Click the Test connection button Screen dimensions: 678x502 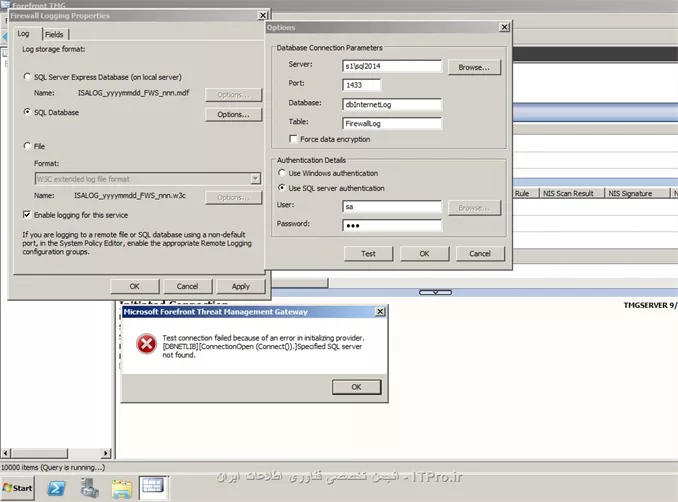point(368,254)
